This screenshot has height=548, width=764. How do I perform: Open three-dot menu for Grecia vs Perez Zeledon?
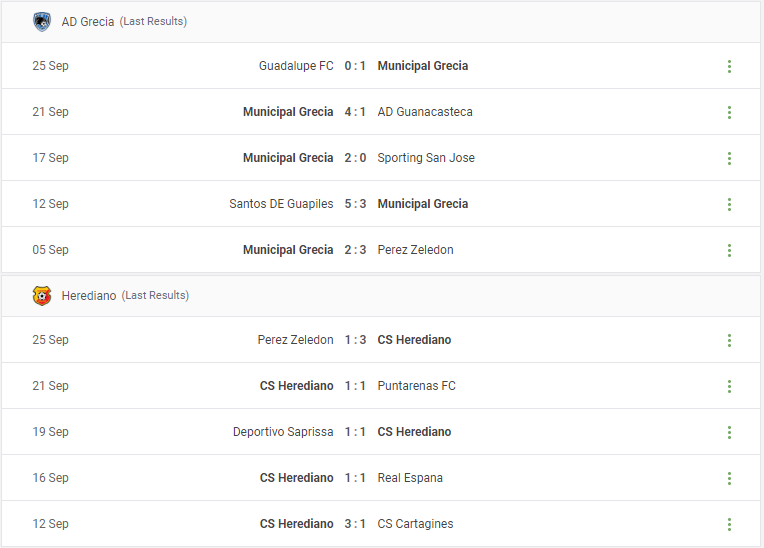[x=729, y=250]
